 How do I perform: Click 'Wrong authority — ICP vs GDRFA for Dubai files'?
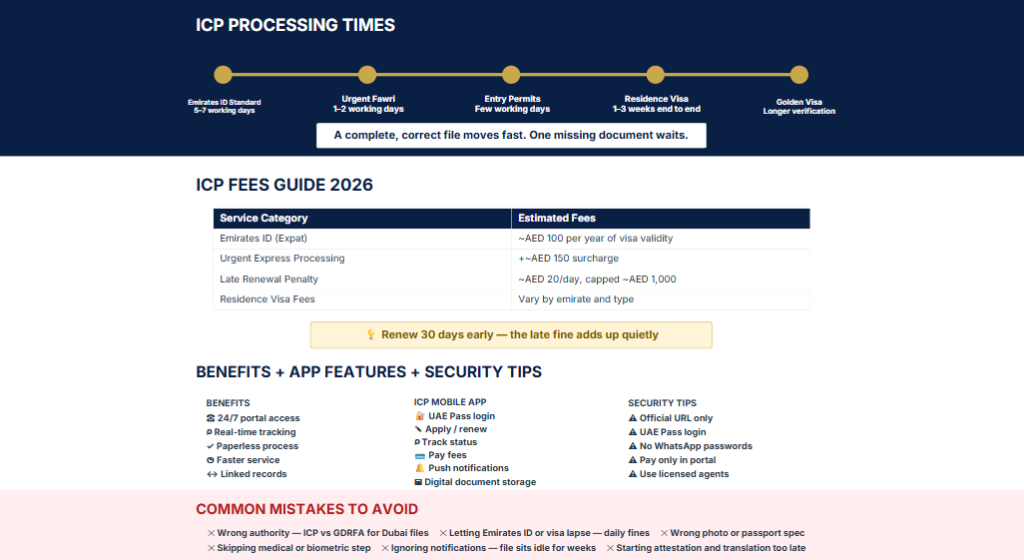click(x=323, y=533)
